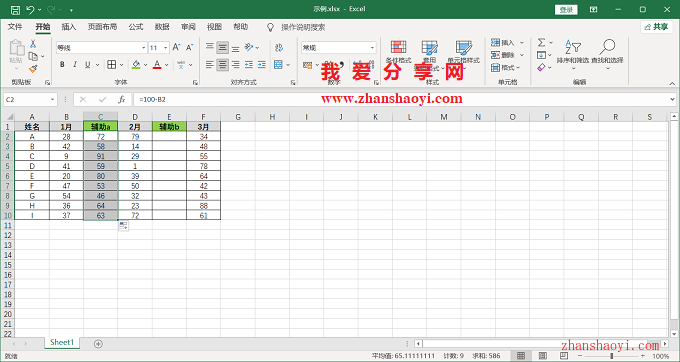Toggle Bold formatting

tap(62, 65)
